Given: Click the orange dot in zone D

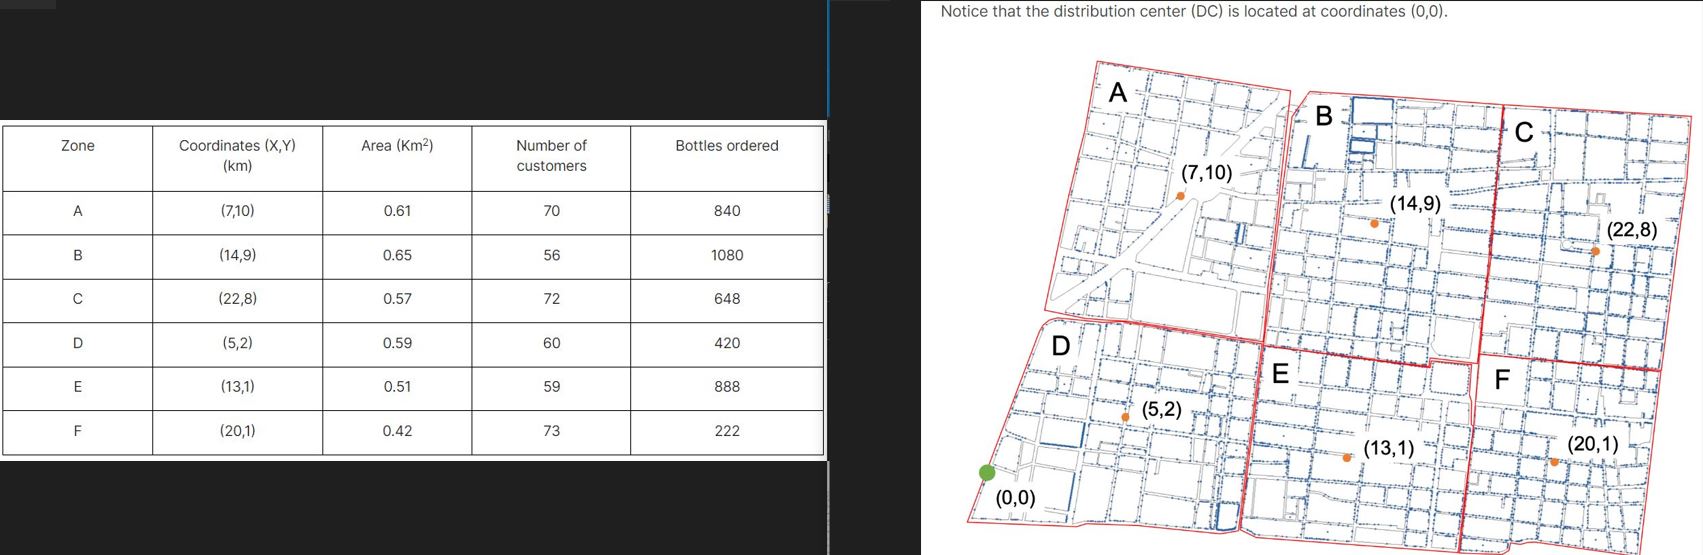Looking at the screenshot, I should coord(1125,417).
